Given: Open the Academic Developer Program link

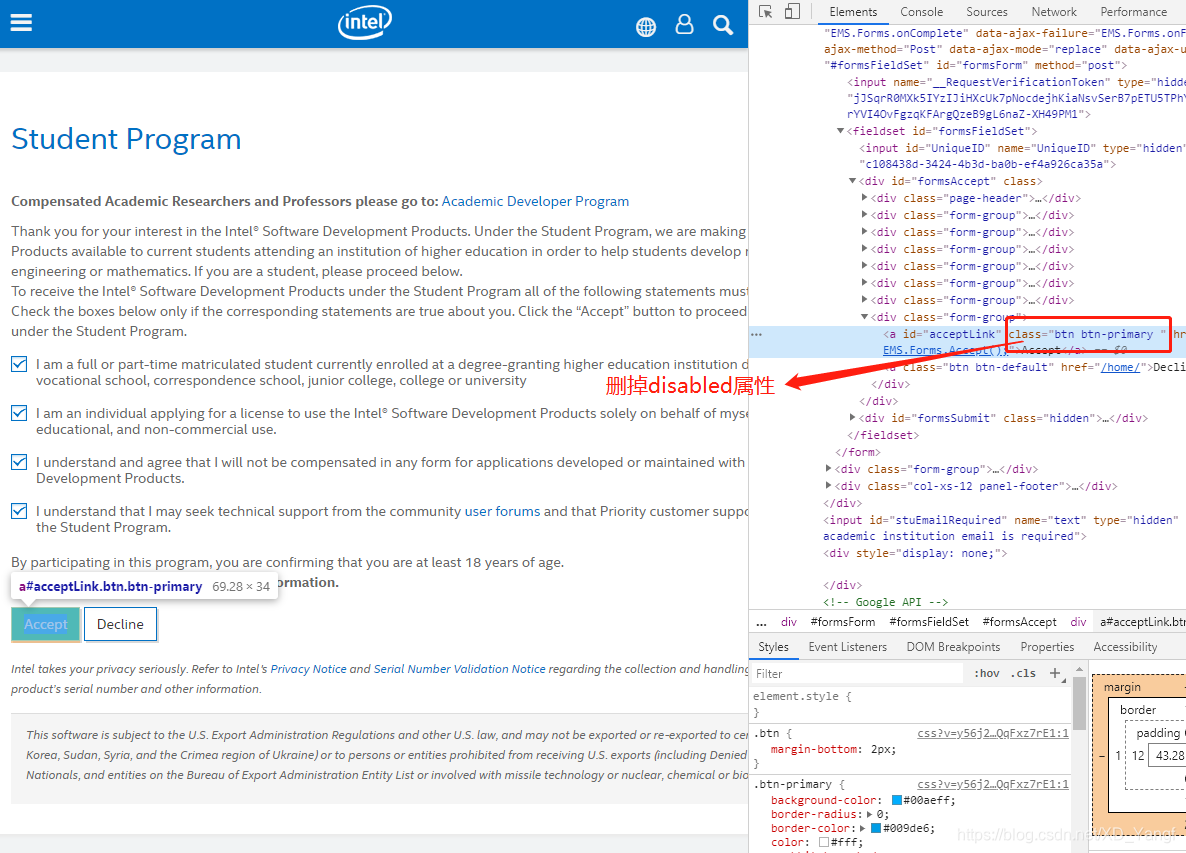Looking at the screenshot, I should [535, 201].
